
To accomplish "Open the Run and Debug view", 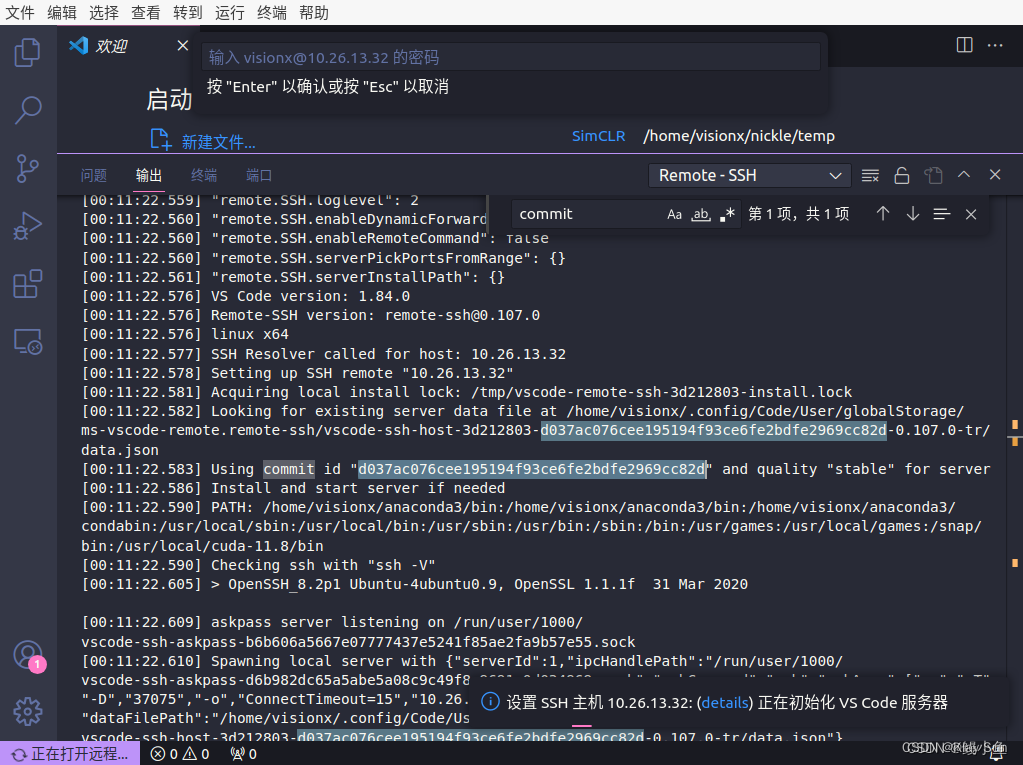I will click(27, 226).
